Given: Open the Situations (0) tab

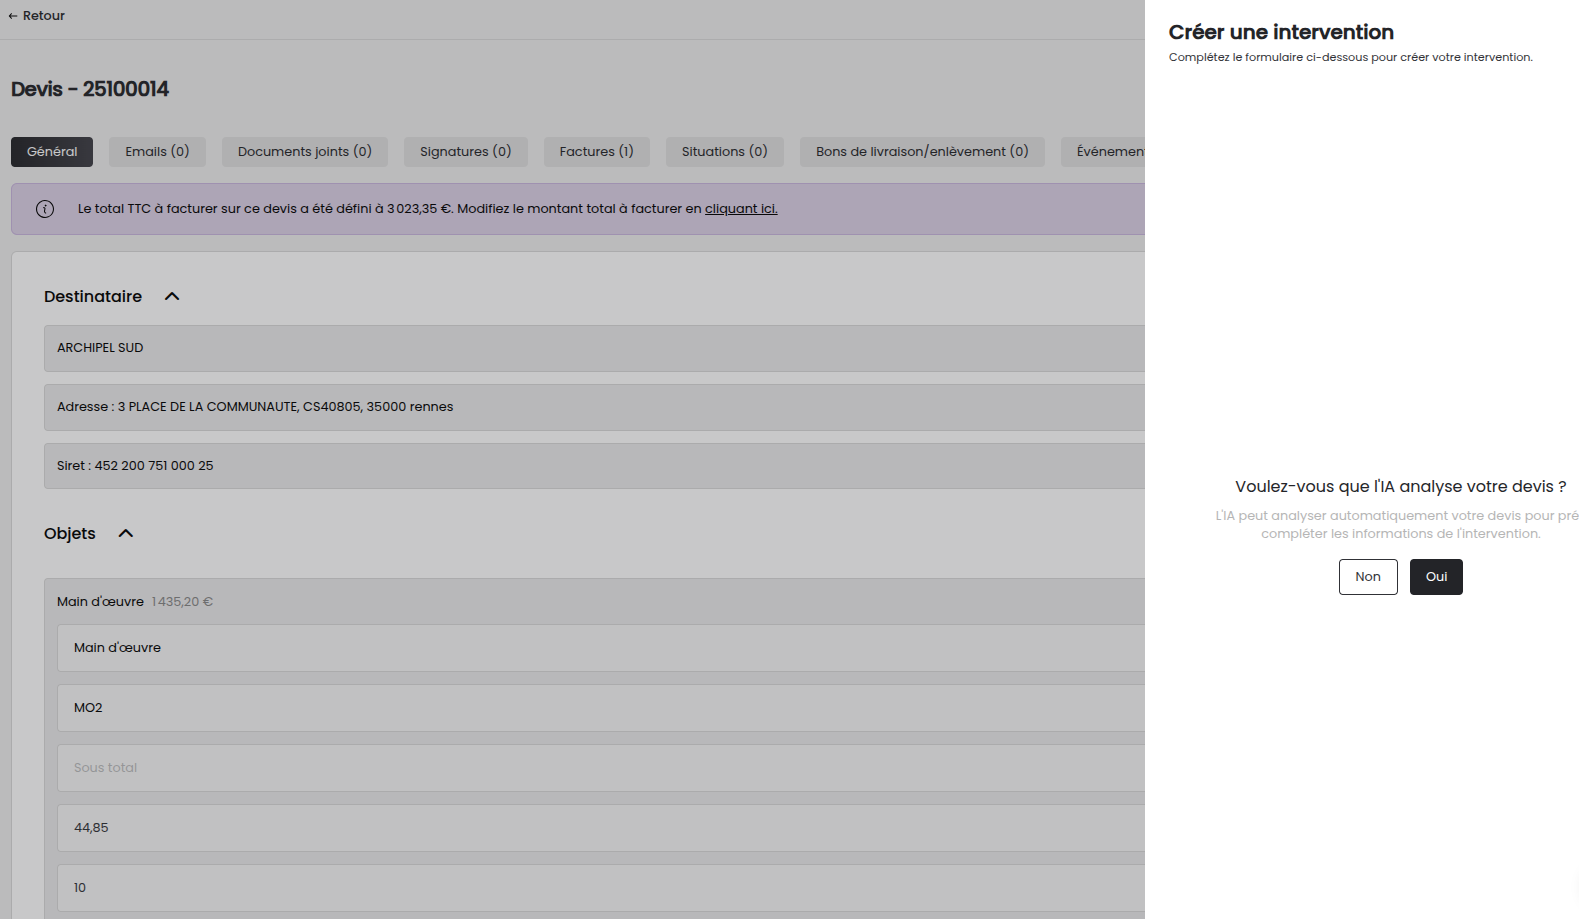Looking at the screenshot, I should coord(724,152).
